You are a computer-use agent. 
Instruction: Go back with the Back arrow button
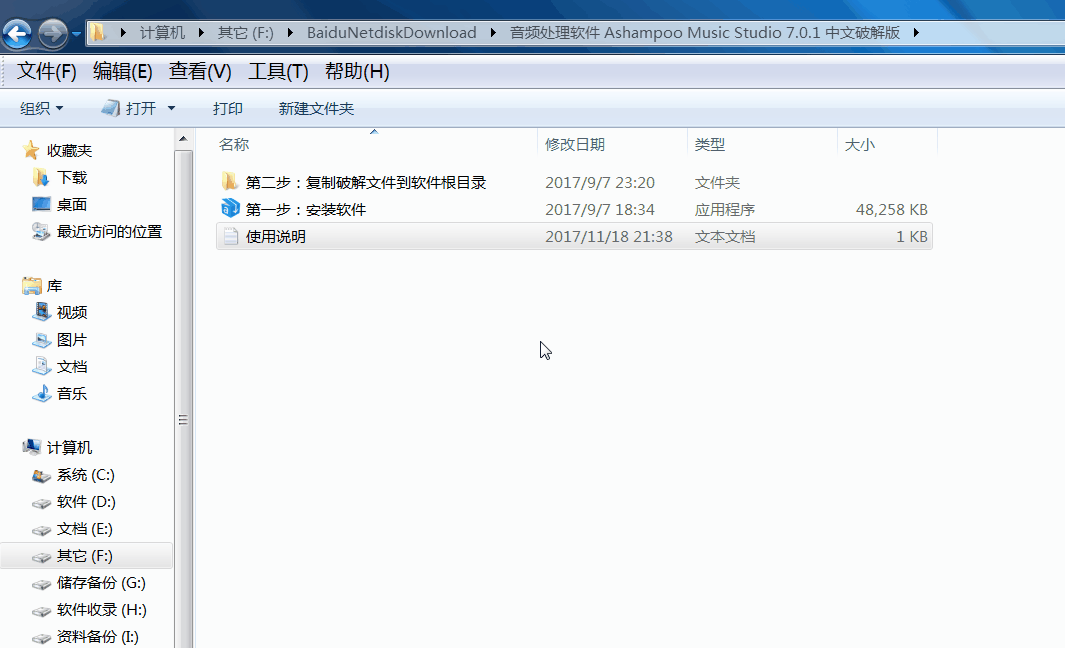click(18, 33)
